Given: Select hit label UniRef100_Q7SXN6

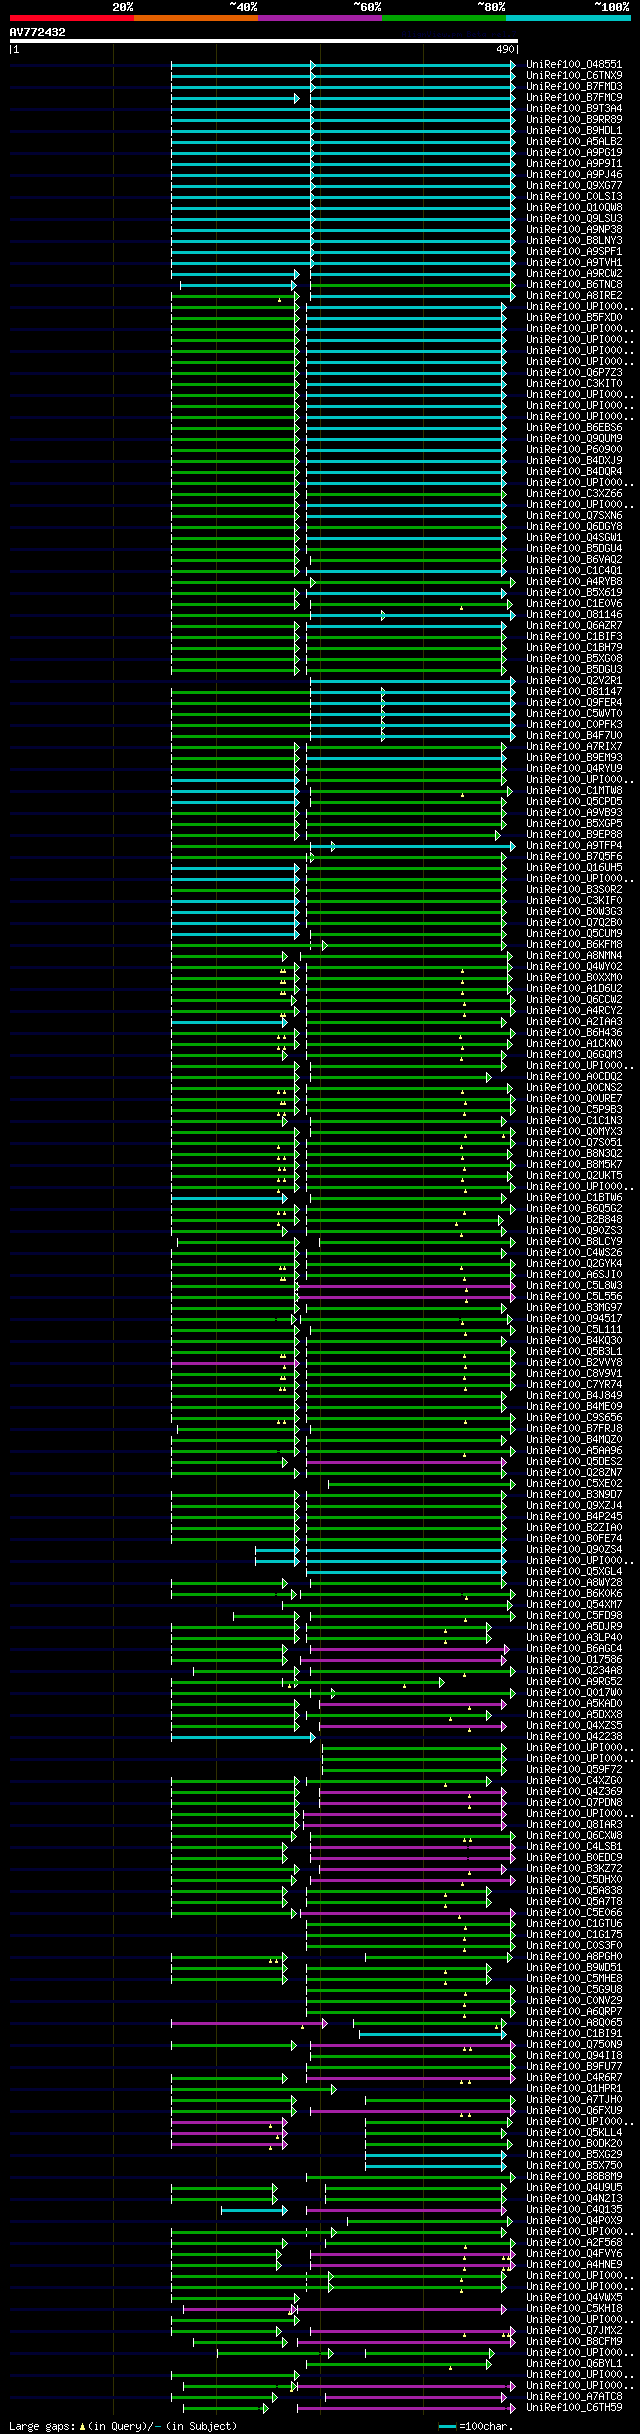Looking at the screenshot, I should point(574,515).
